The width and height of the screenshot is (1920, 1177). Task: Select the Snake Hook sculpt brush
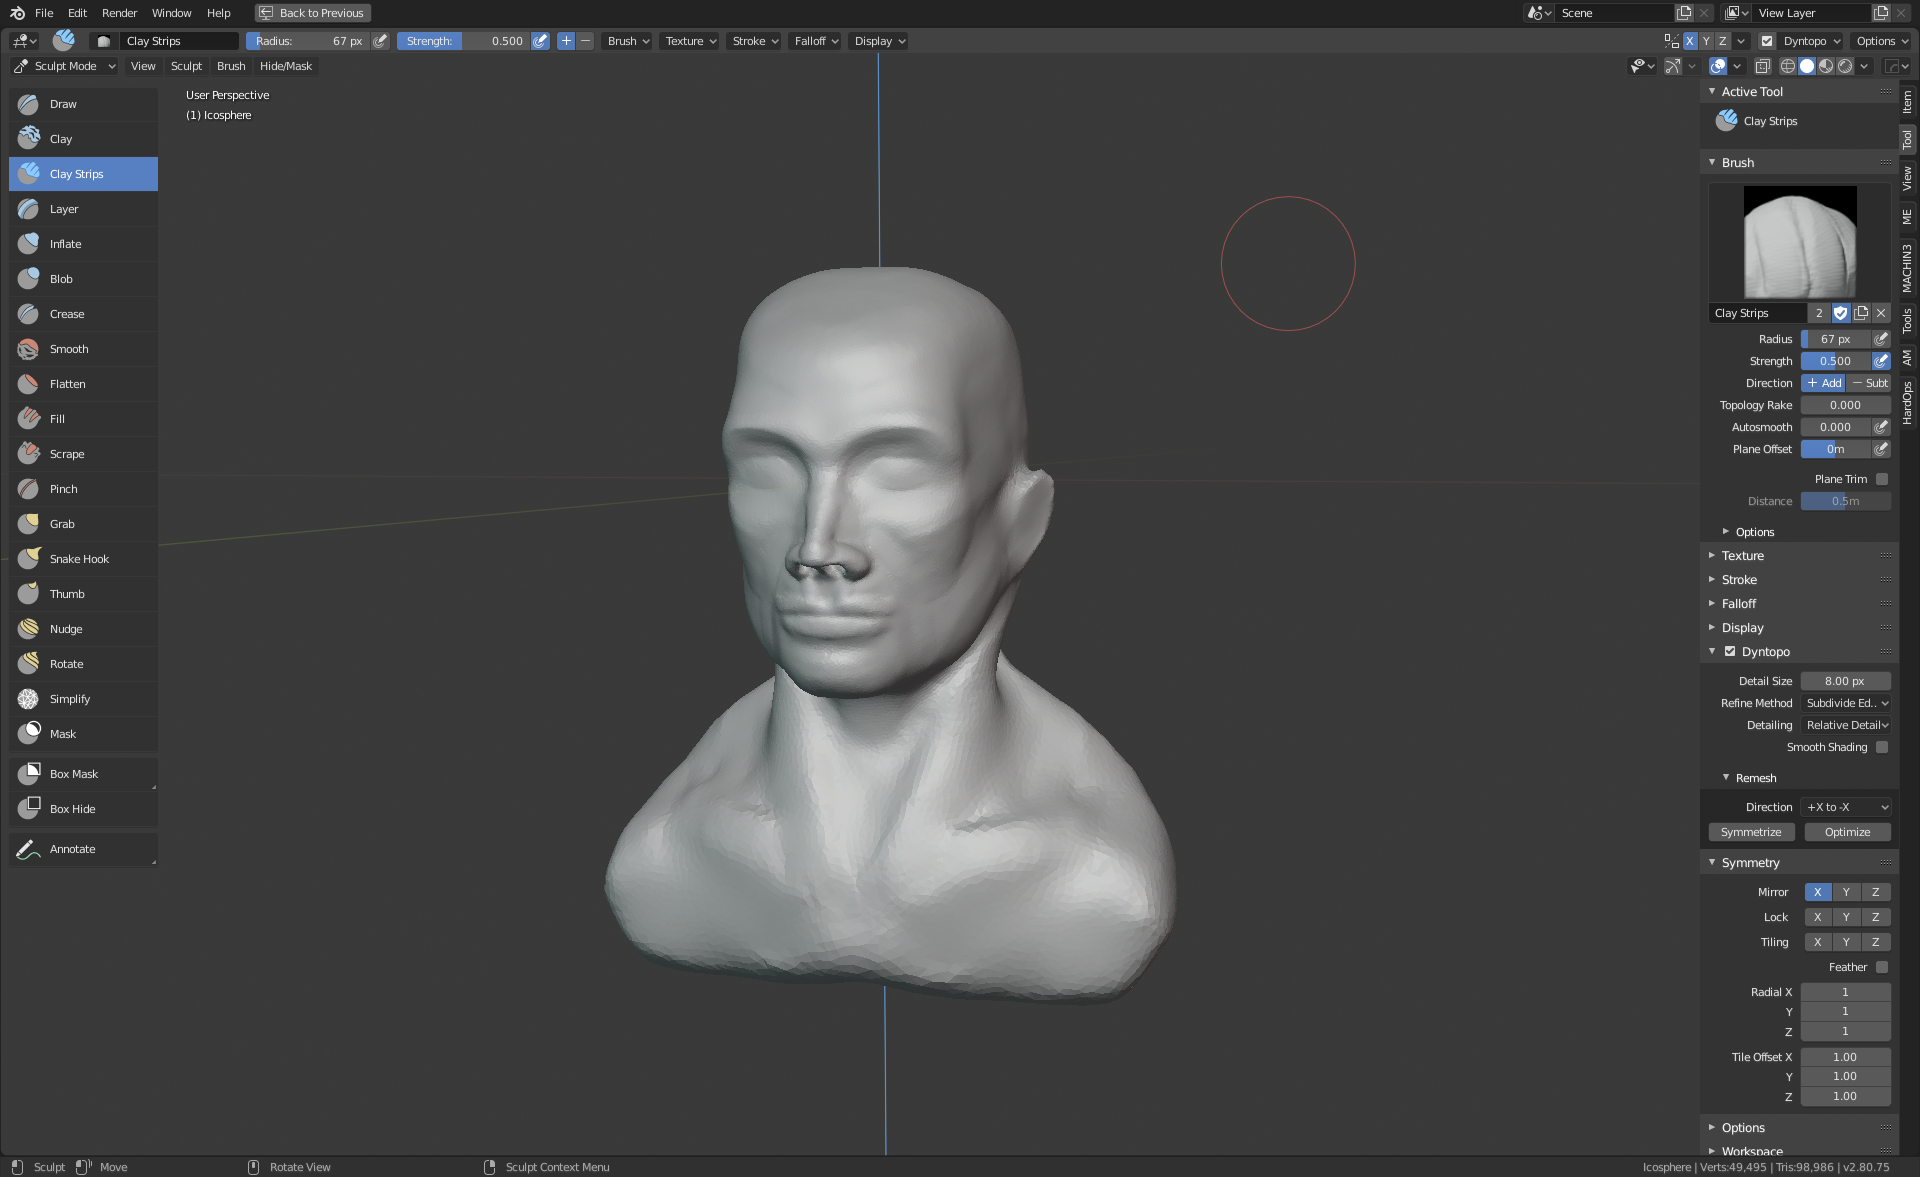click(79, 559)
